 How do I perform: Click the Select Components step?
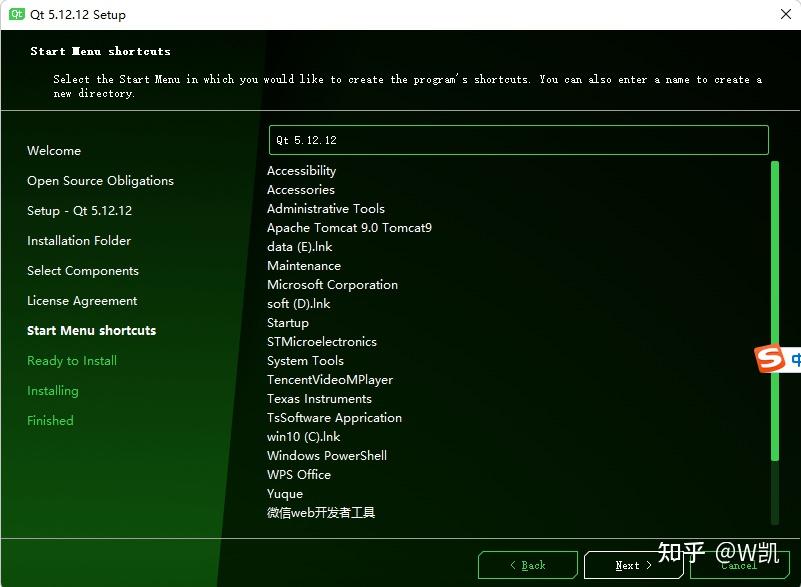tap(83, 271)
